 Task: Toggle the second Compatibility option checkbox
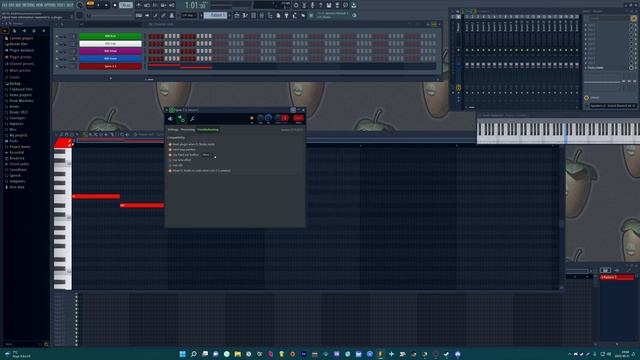(x=170, y=150)
